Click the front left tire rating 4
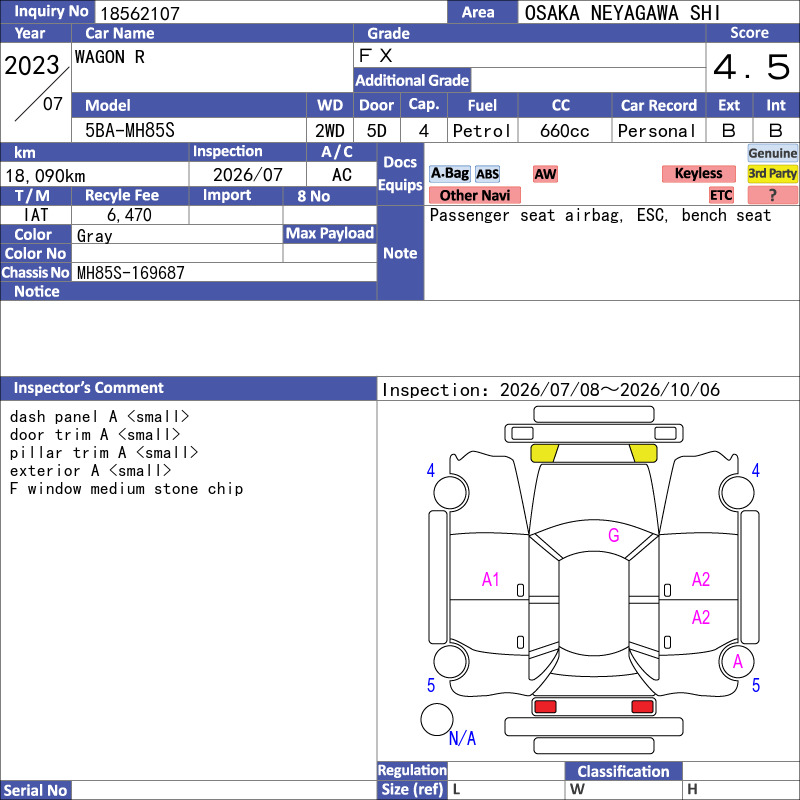800x800 pixels. click(x=431, y=470)
